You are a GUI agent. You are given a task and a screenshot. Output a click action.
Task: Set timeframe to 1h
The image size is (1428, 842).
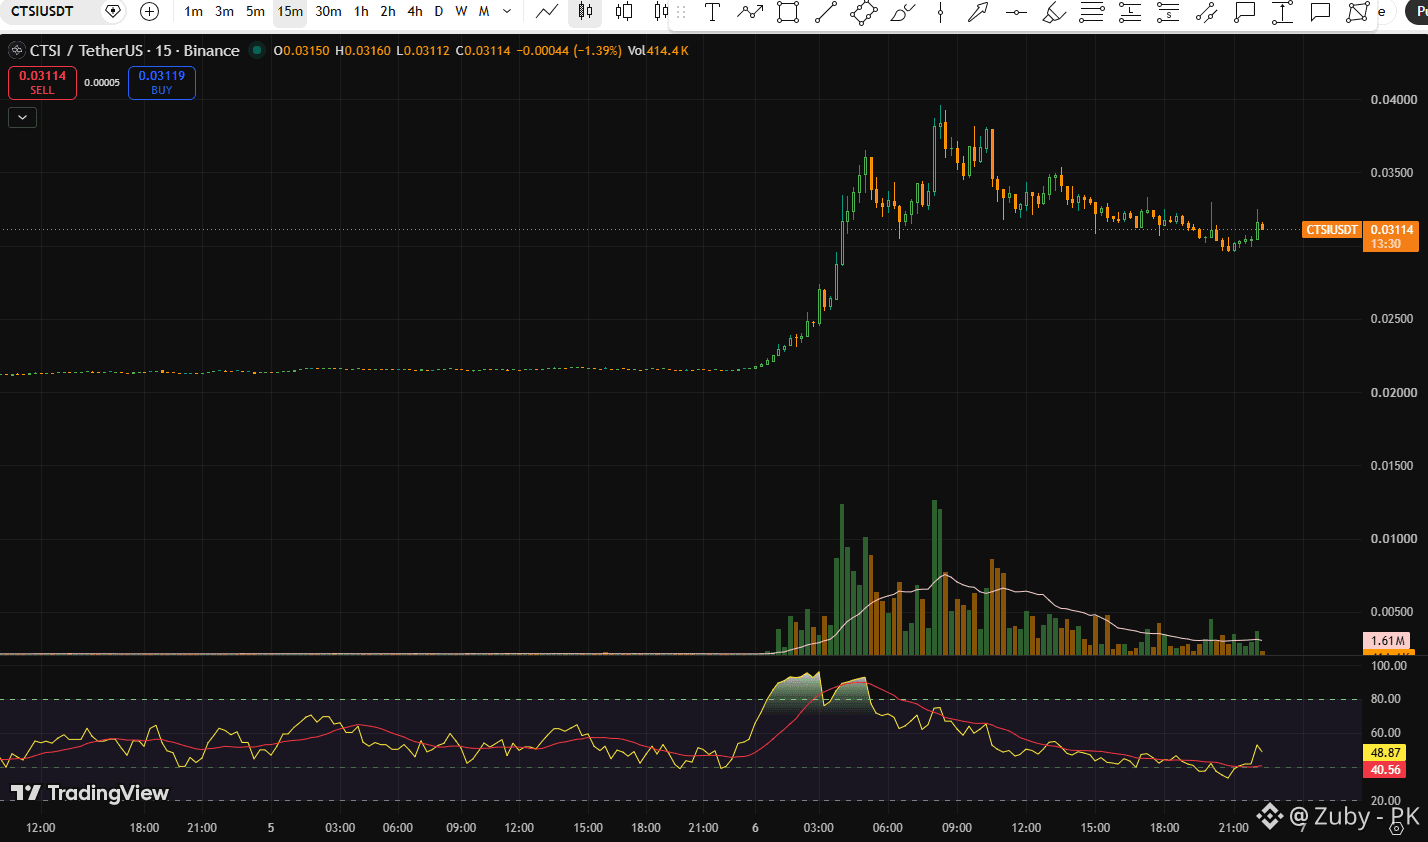point(361,12)
